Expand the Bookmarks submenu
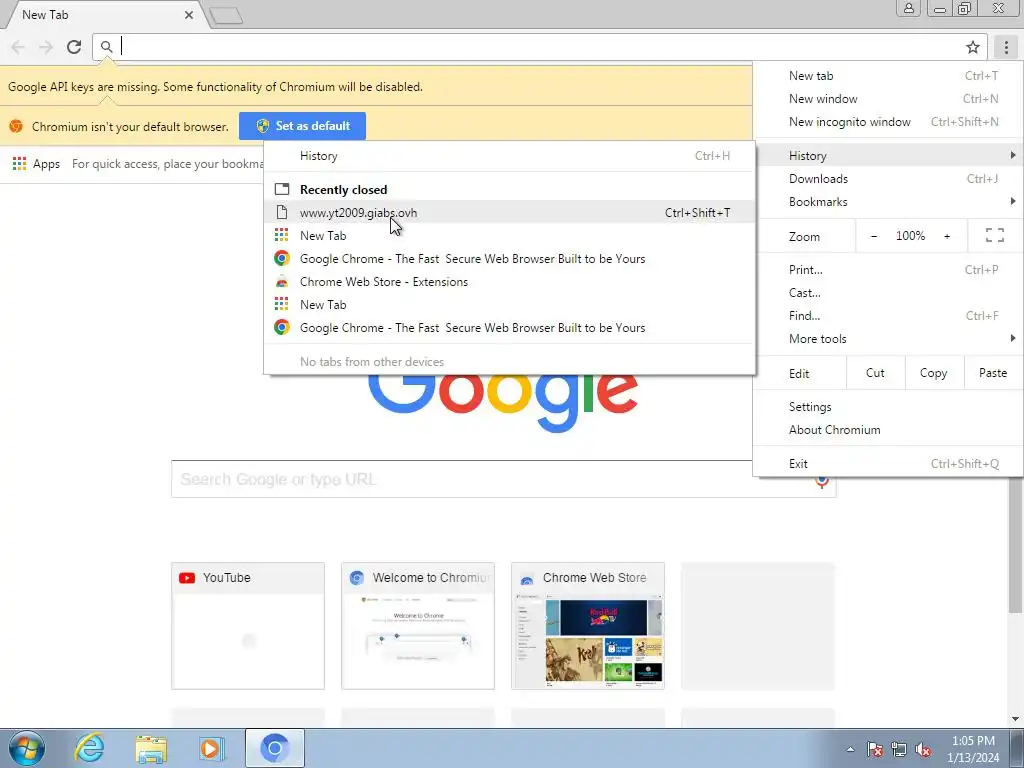The image size is (1024, 768). (x=888, y=202)
